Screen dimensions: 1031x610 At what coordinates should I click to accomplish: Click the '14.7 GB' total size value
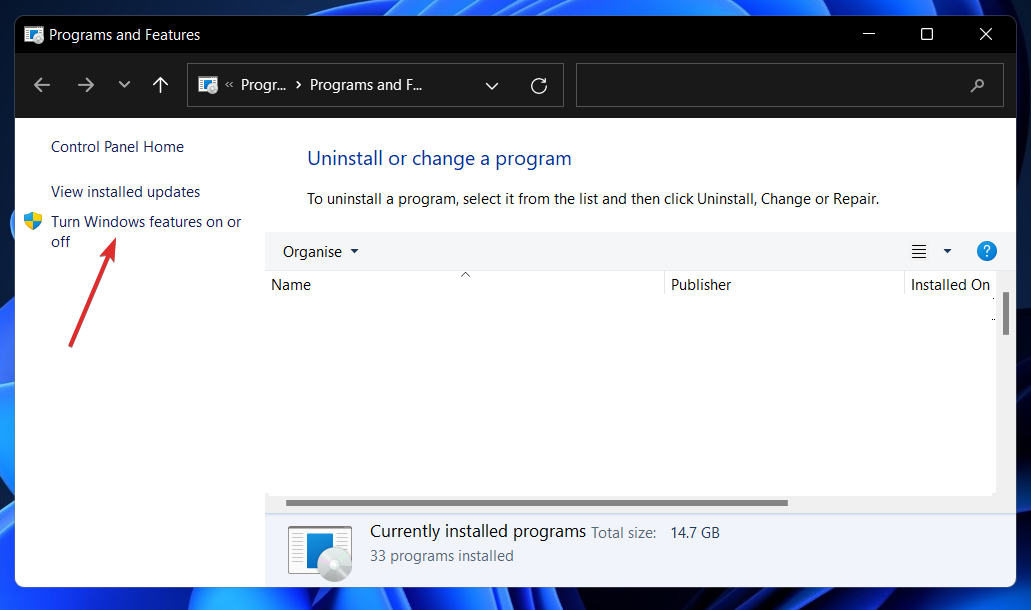click(695, 532)
